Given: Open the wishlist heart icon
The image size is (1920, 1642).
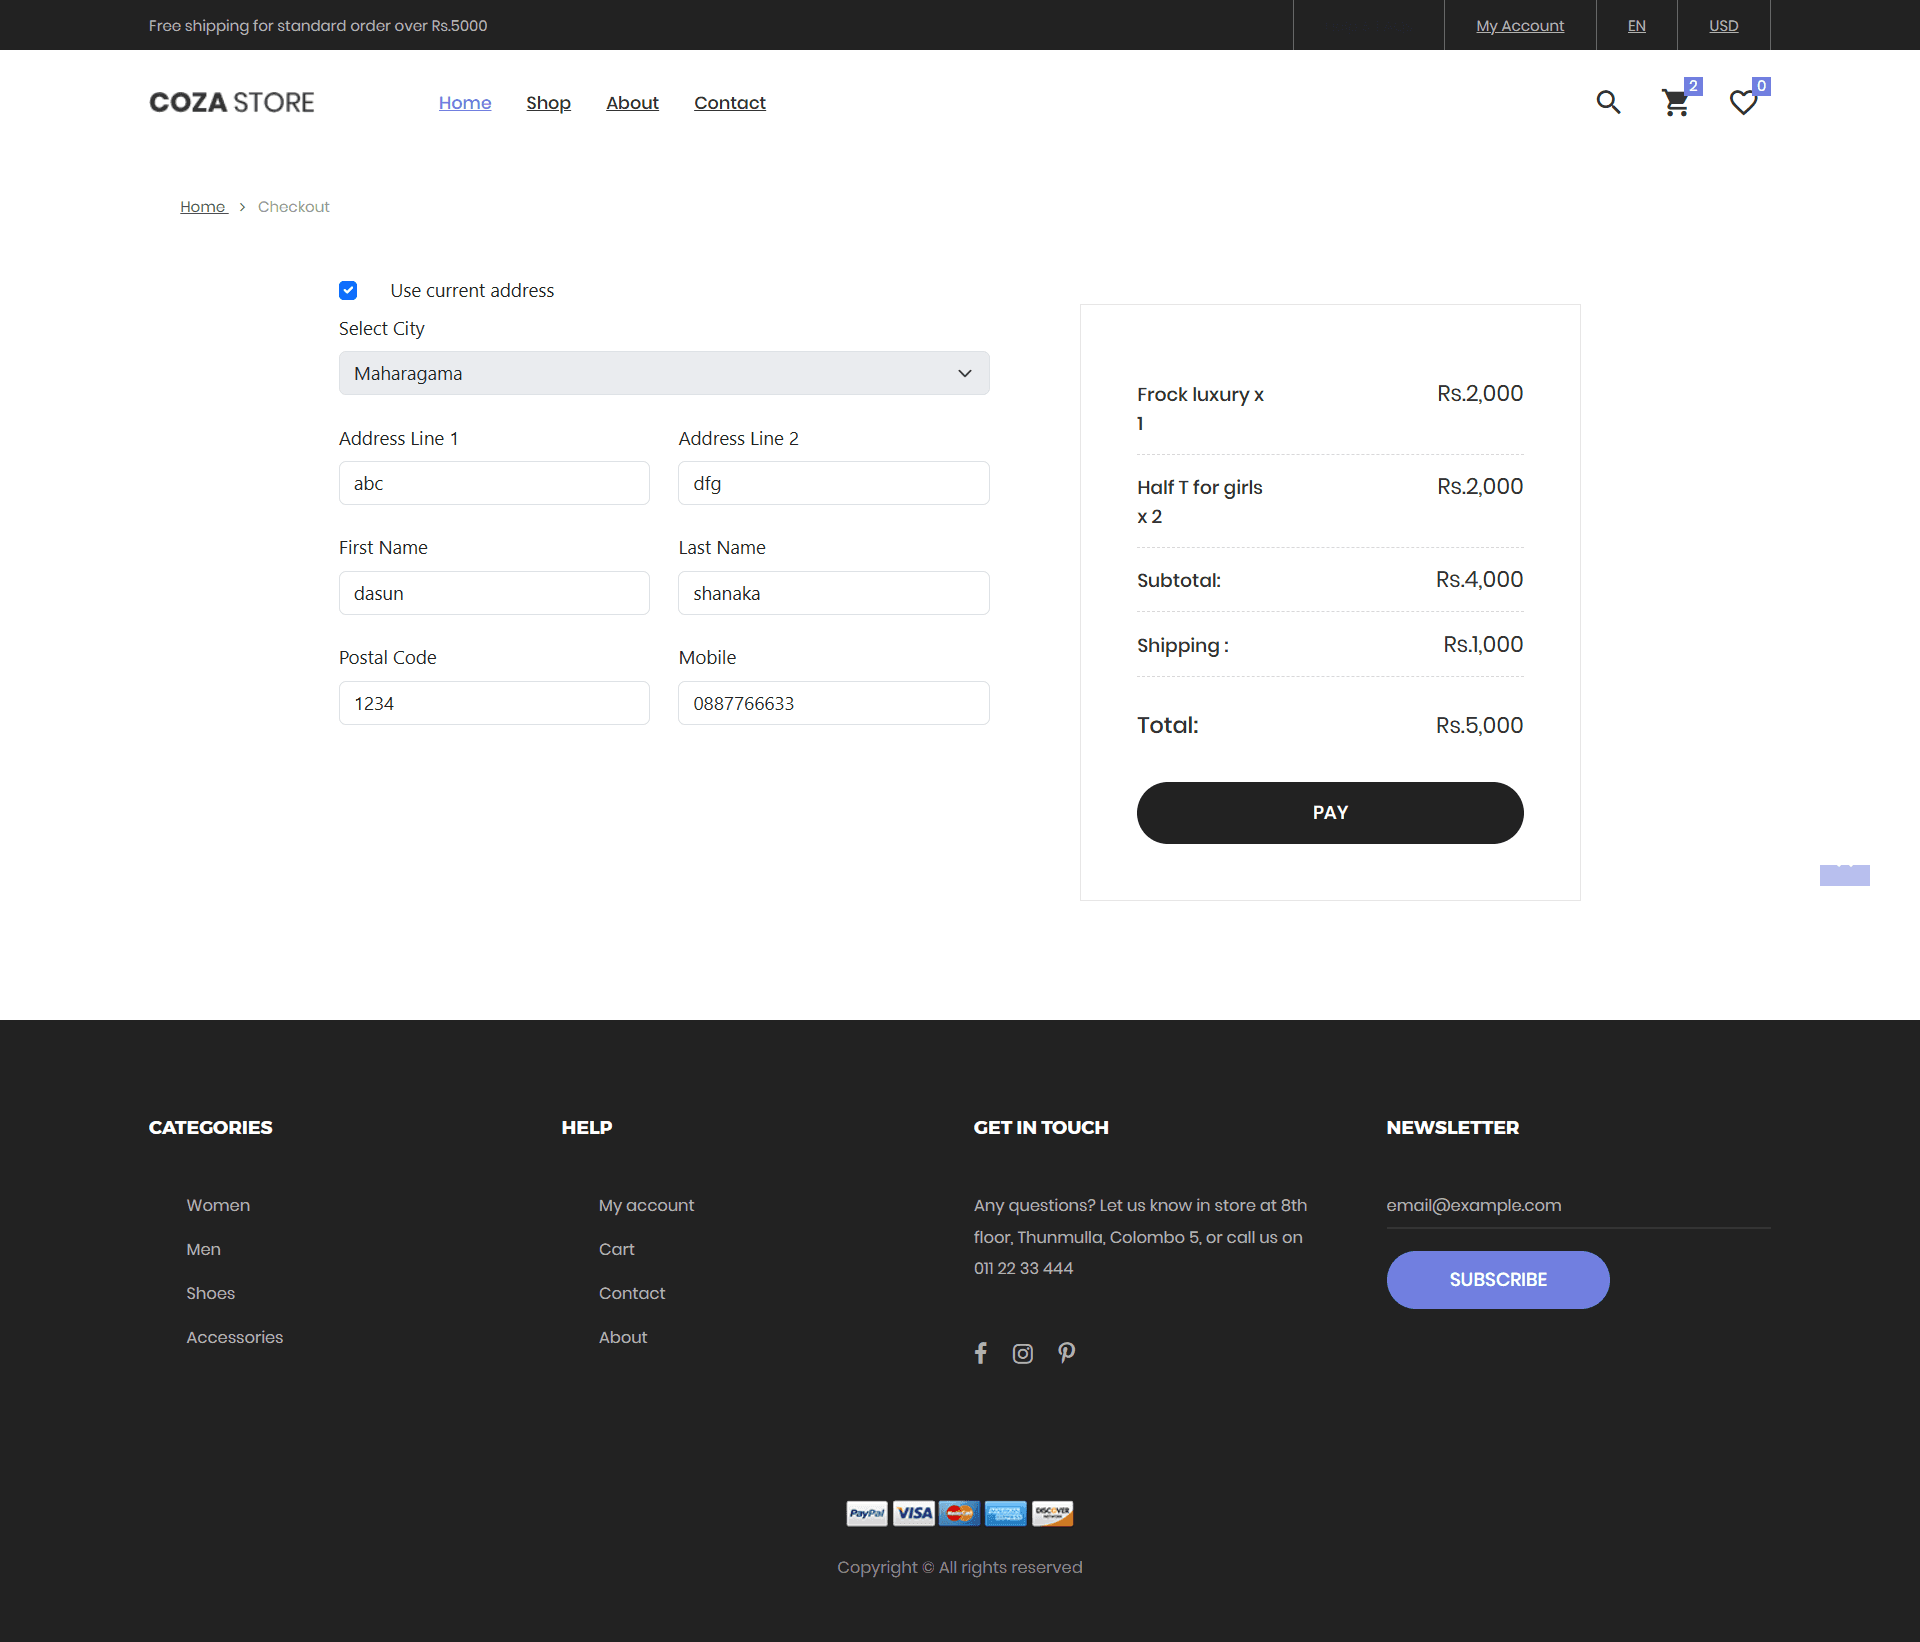Looking at the screenshot, I should [1743, 102].
